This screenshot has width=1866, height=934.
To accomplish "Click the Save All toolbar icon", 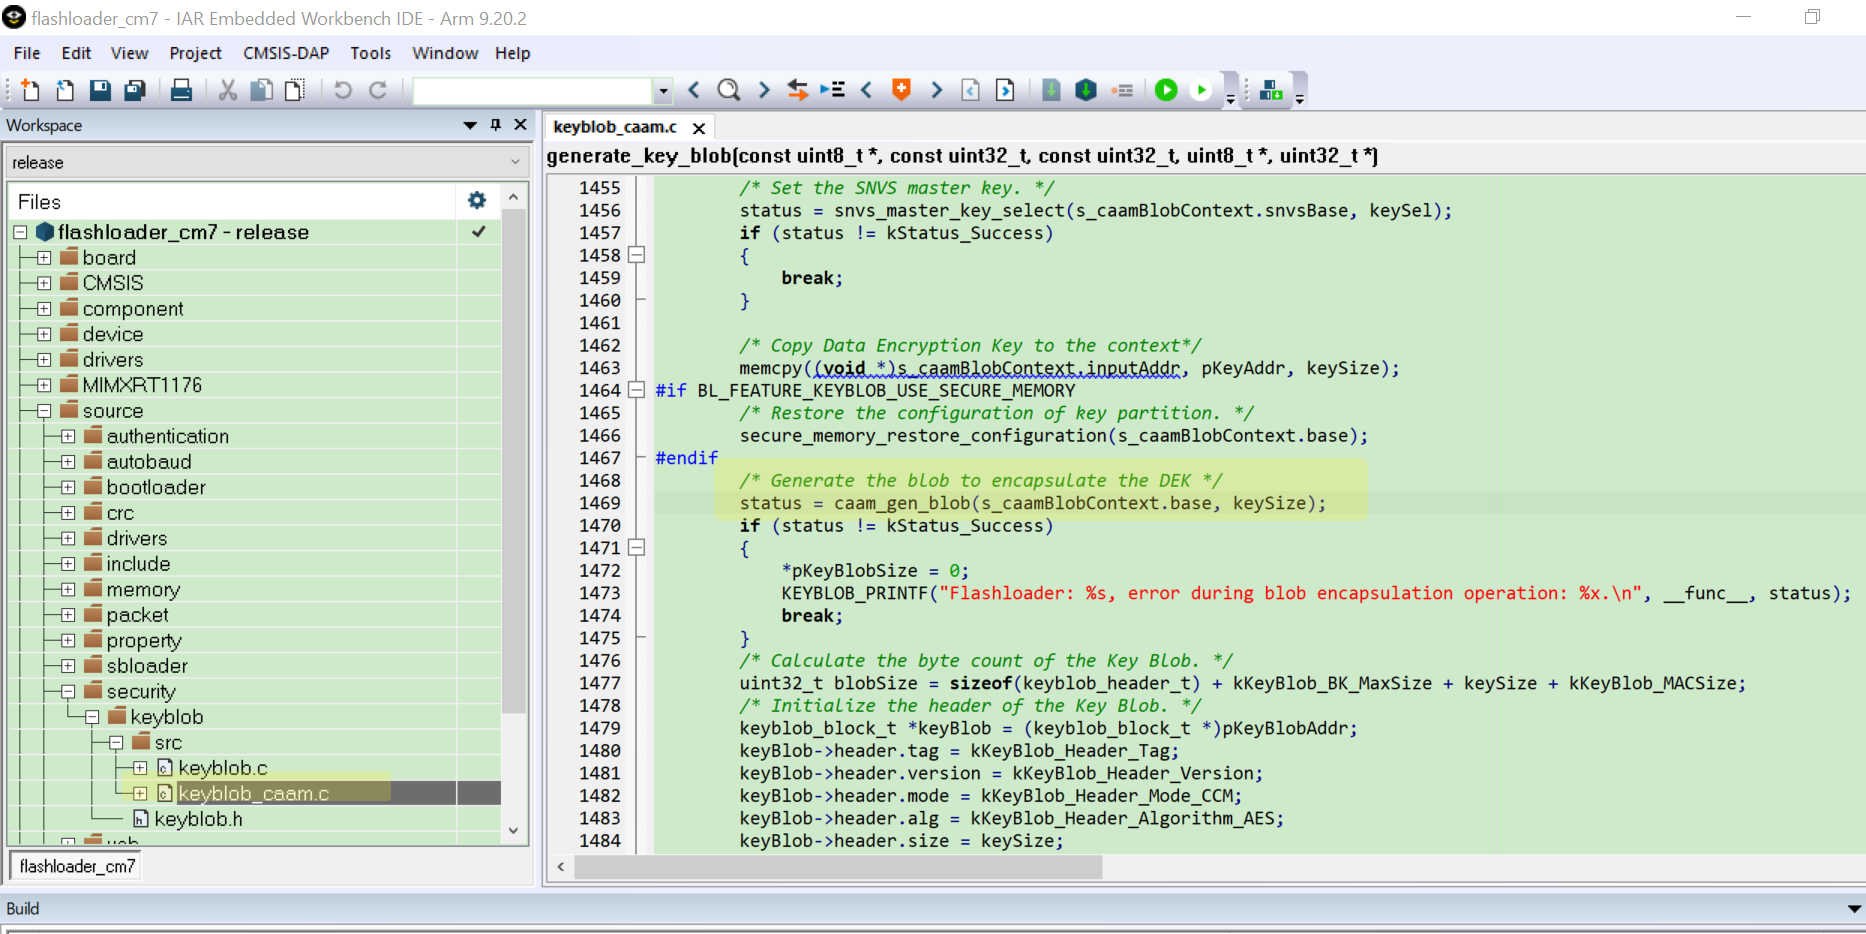I will 134,91.
